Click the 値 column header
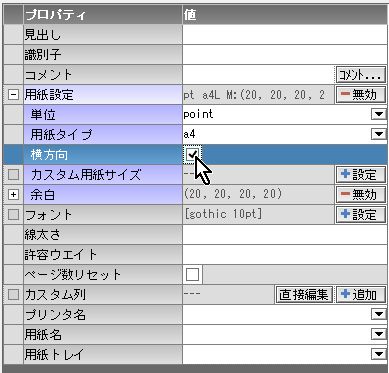Image resolution: width=389 pixels, height=373 pixels. tap(285, 15)
